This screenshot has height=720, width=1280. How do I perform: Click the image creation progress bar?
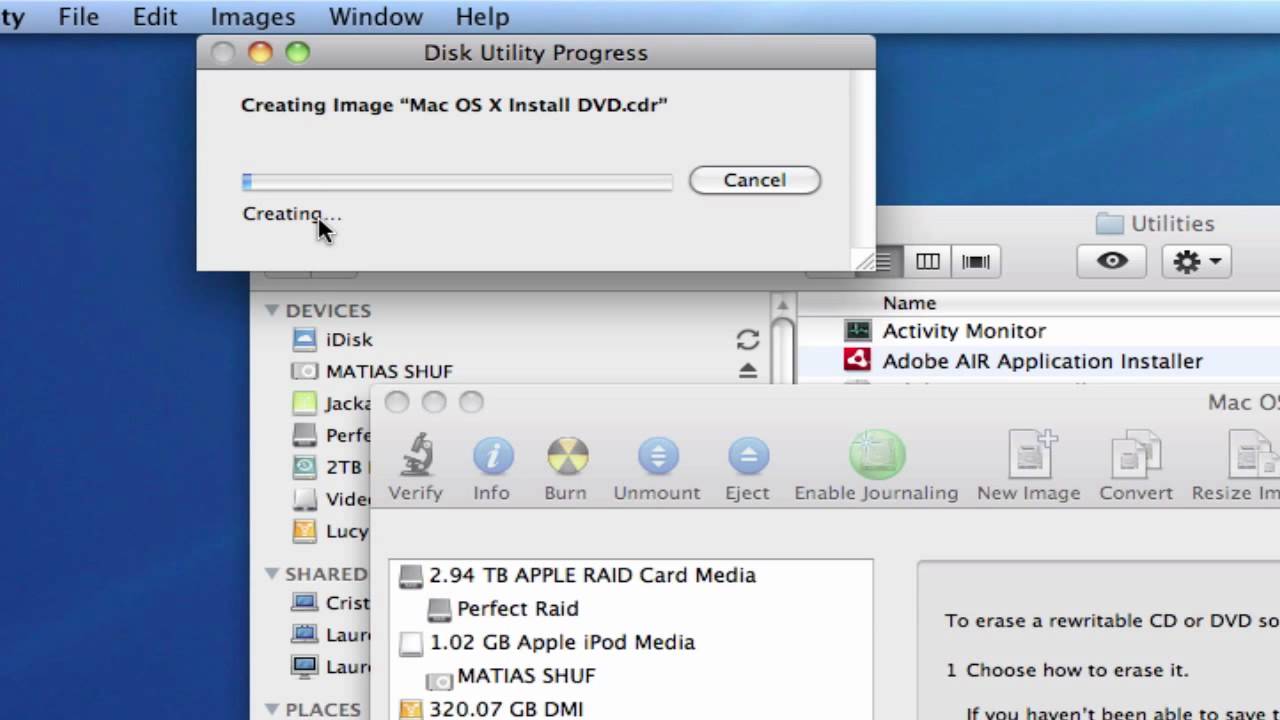pyautogui.click(x=457, y=182)
